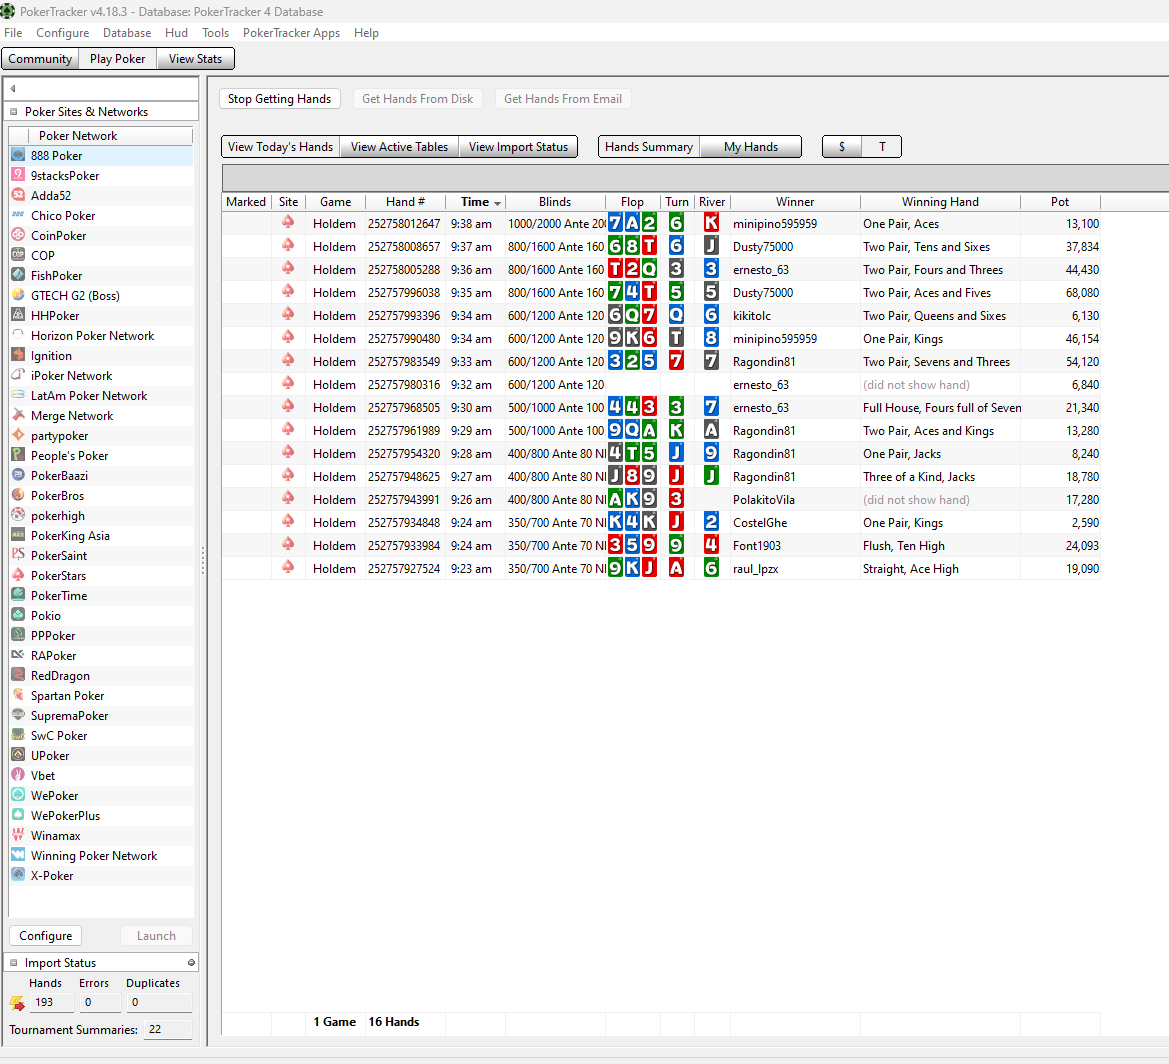The width and height of the screenshot is (1169, 1064).
Task: Switch to My Hands view
Action: 751,147
